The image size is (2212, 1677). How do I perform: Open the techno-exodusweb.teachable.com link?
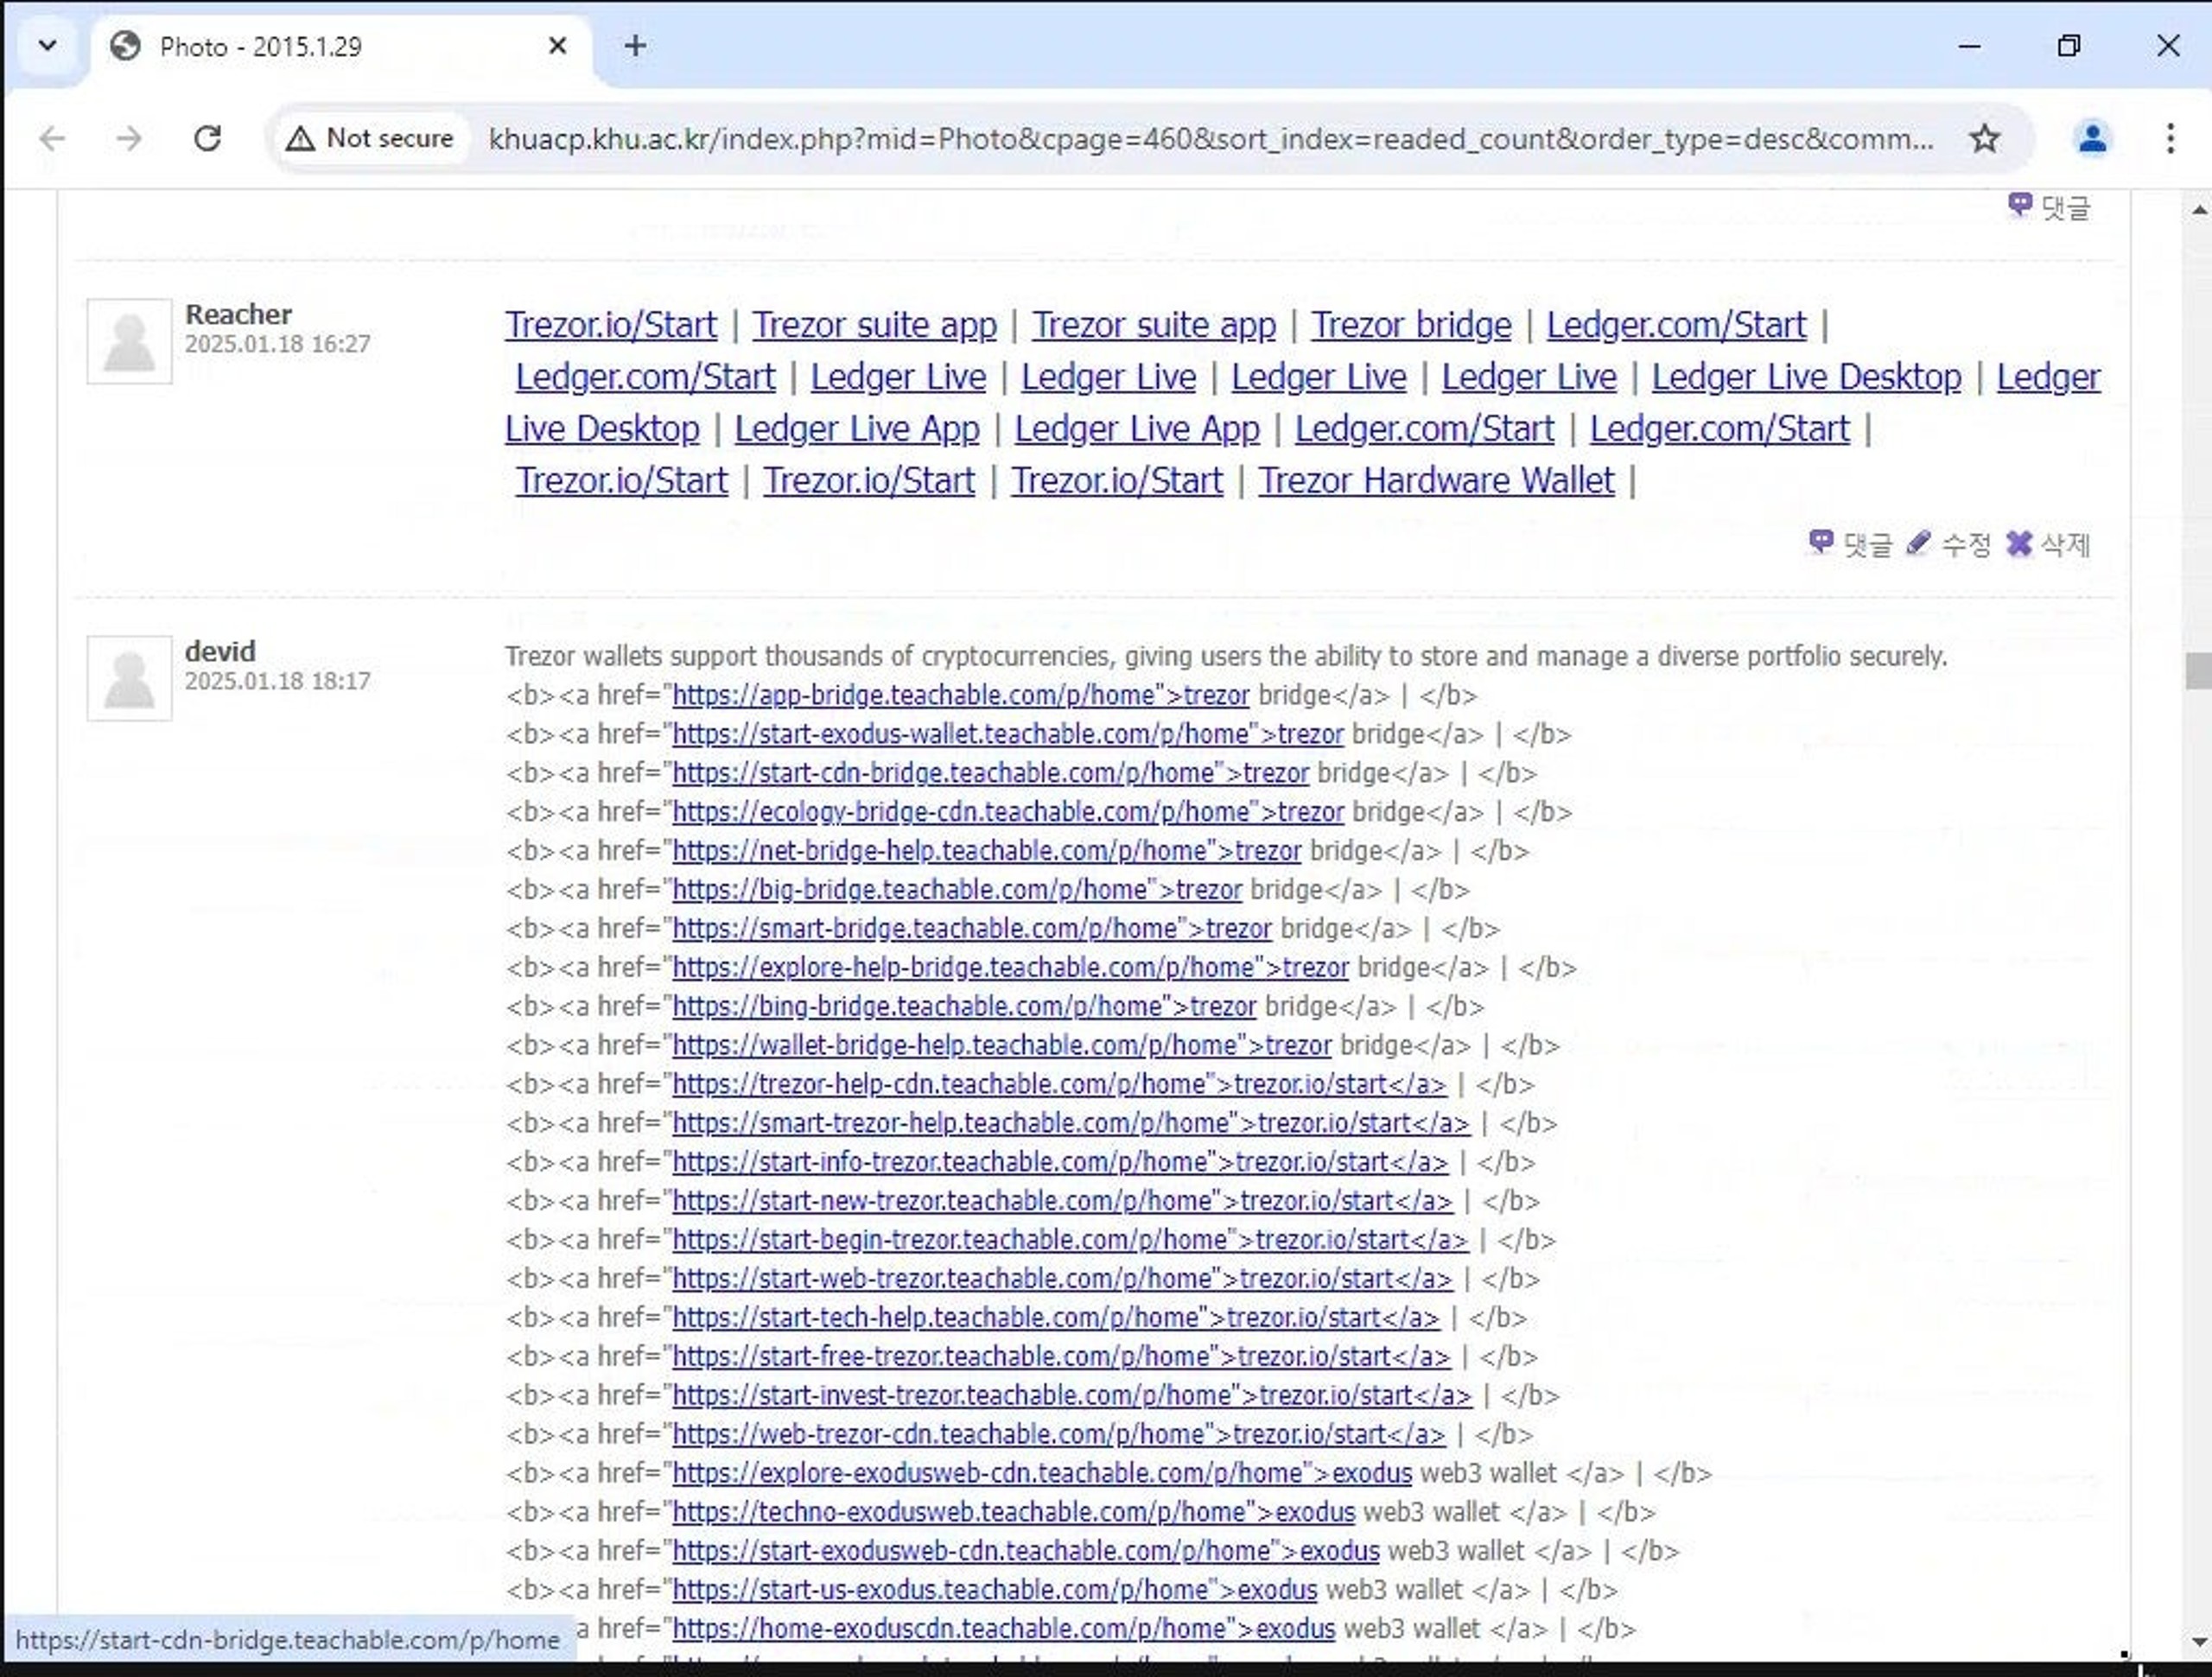(x=1013, y=1512)
